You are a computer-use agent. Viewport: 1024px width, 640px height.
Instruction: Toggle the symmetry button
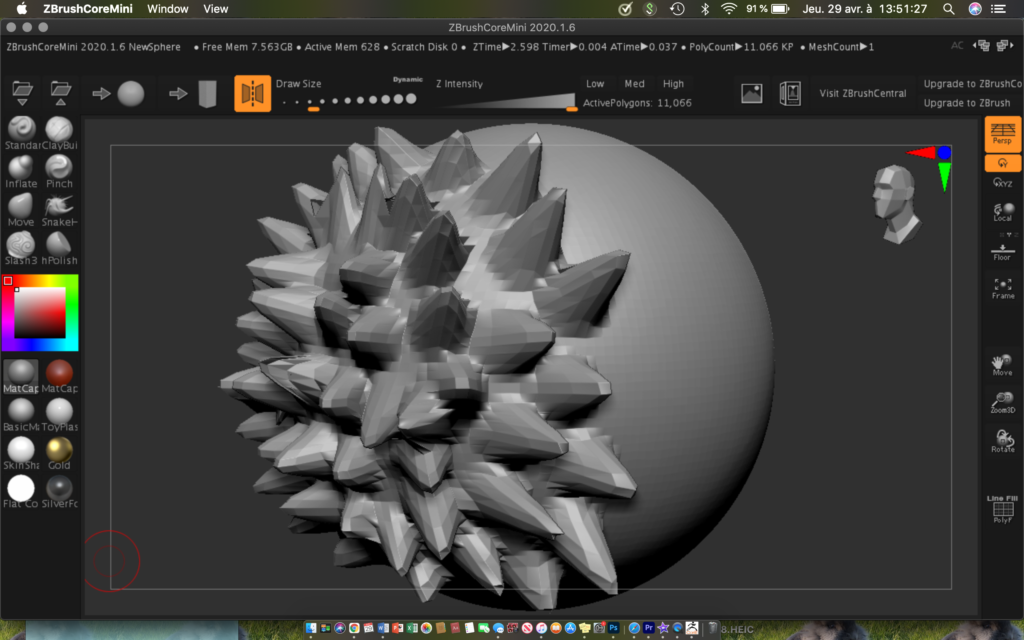point(252,93)
